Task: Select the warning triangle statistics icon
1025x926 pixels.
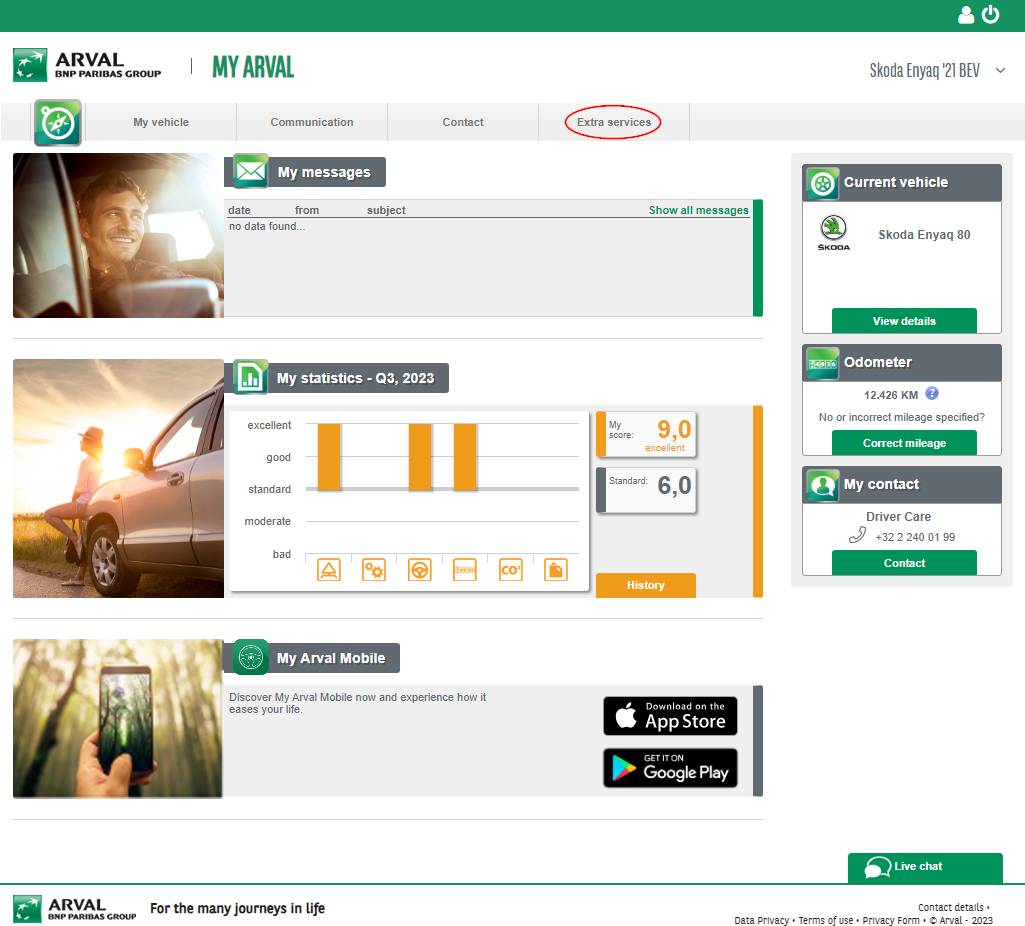Action: [x=329, y=569]
